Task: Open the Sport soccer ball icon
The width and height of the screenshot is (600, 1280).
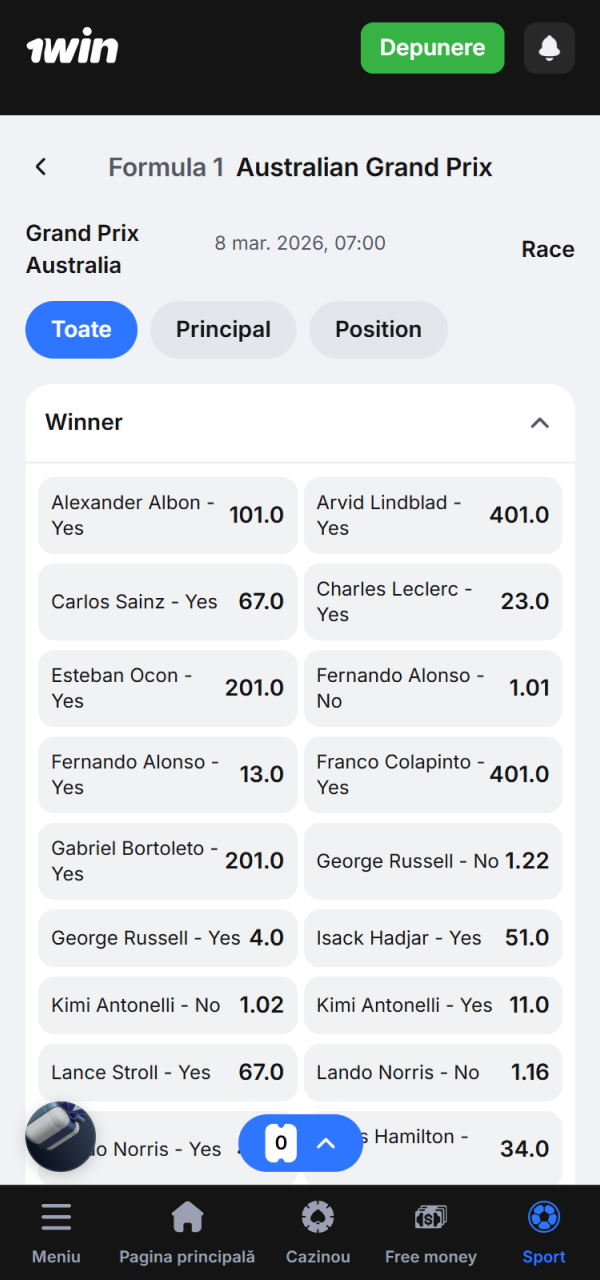Action: click(x=544, y=1217)
